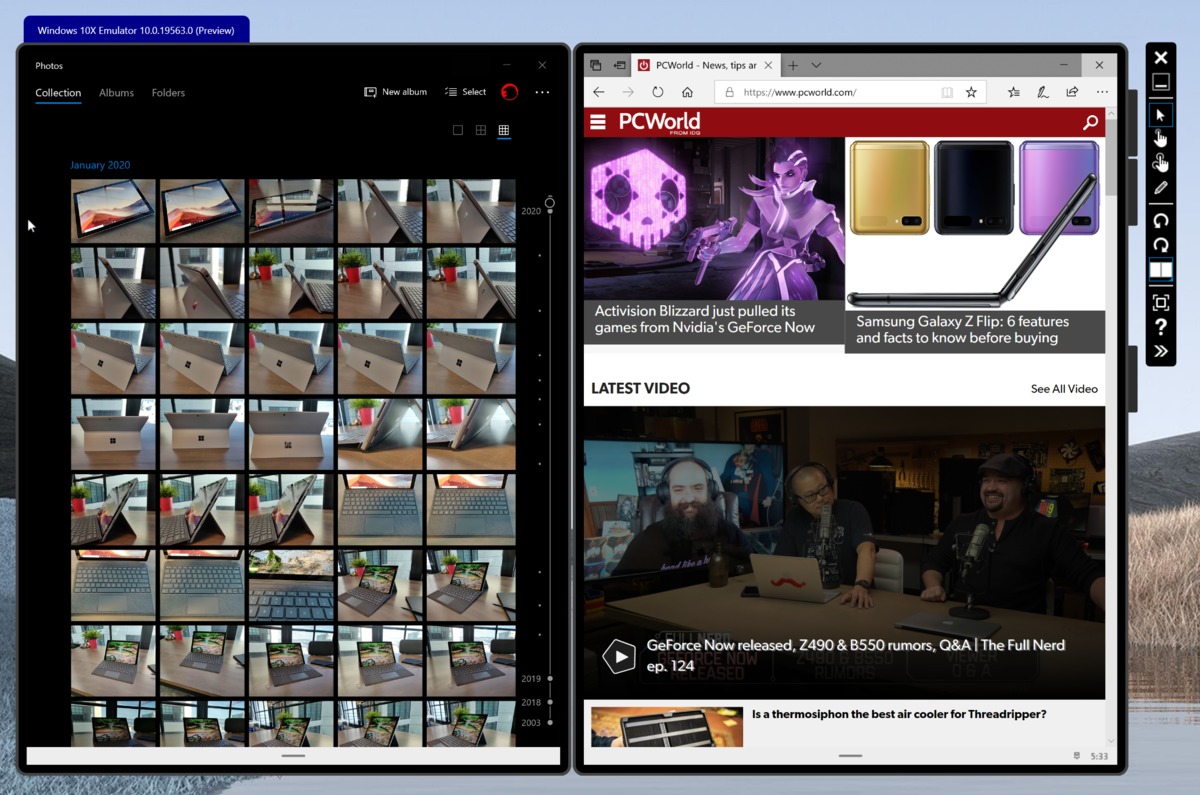The height and width of the screenshot is (795, 1200).
Task: Rotate emulator counter-clockwise
Action: pyautogui.click(x=1160, y=220)
